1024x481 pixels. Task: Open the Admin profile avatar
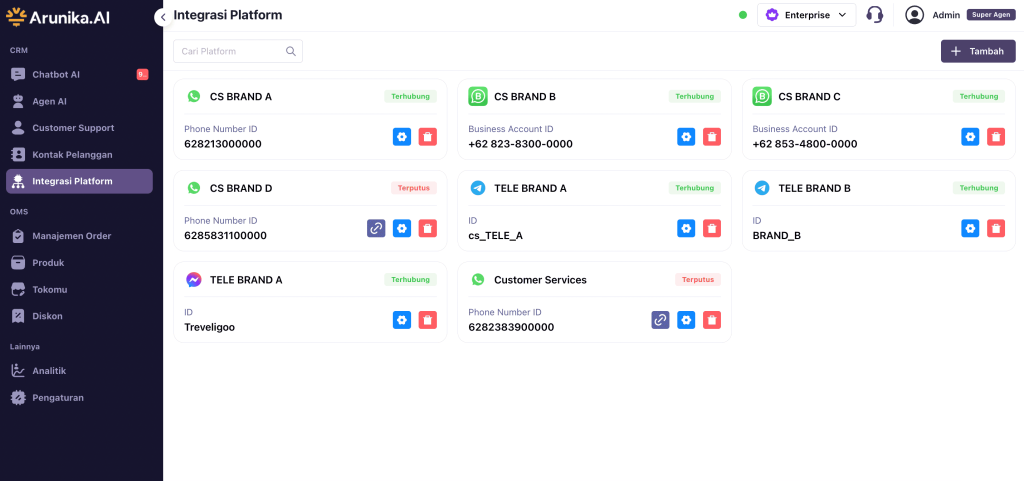click(914, 15)
